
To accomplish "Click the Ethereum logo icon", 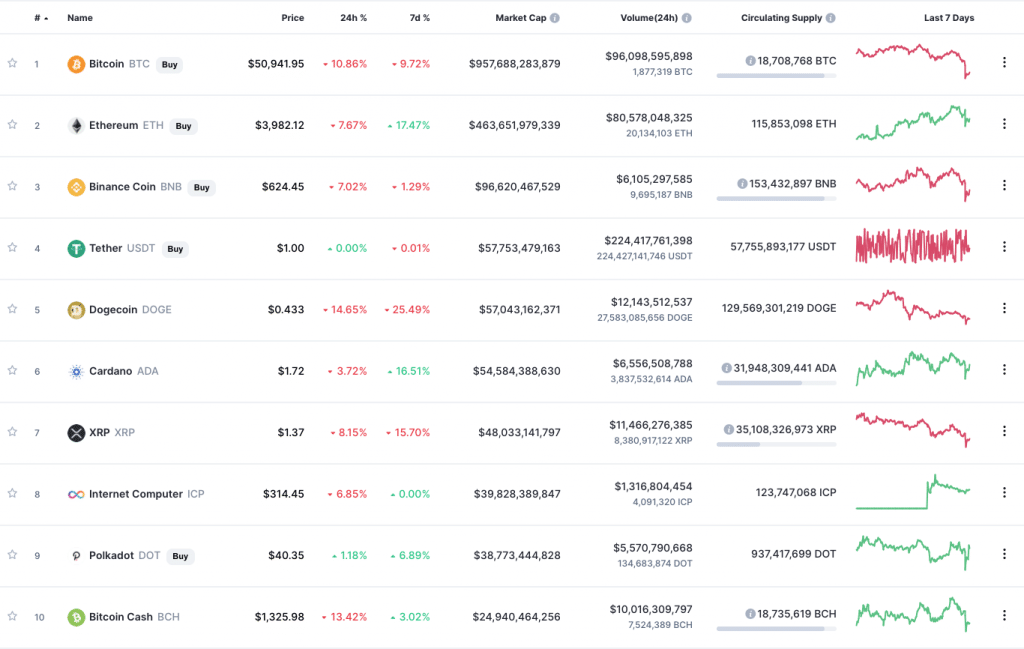I will point(76,126).
